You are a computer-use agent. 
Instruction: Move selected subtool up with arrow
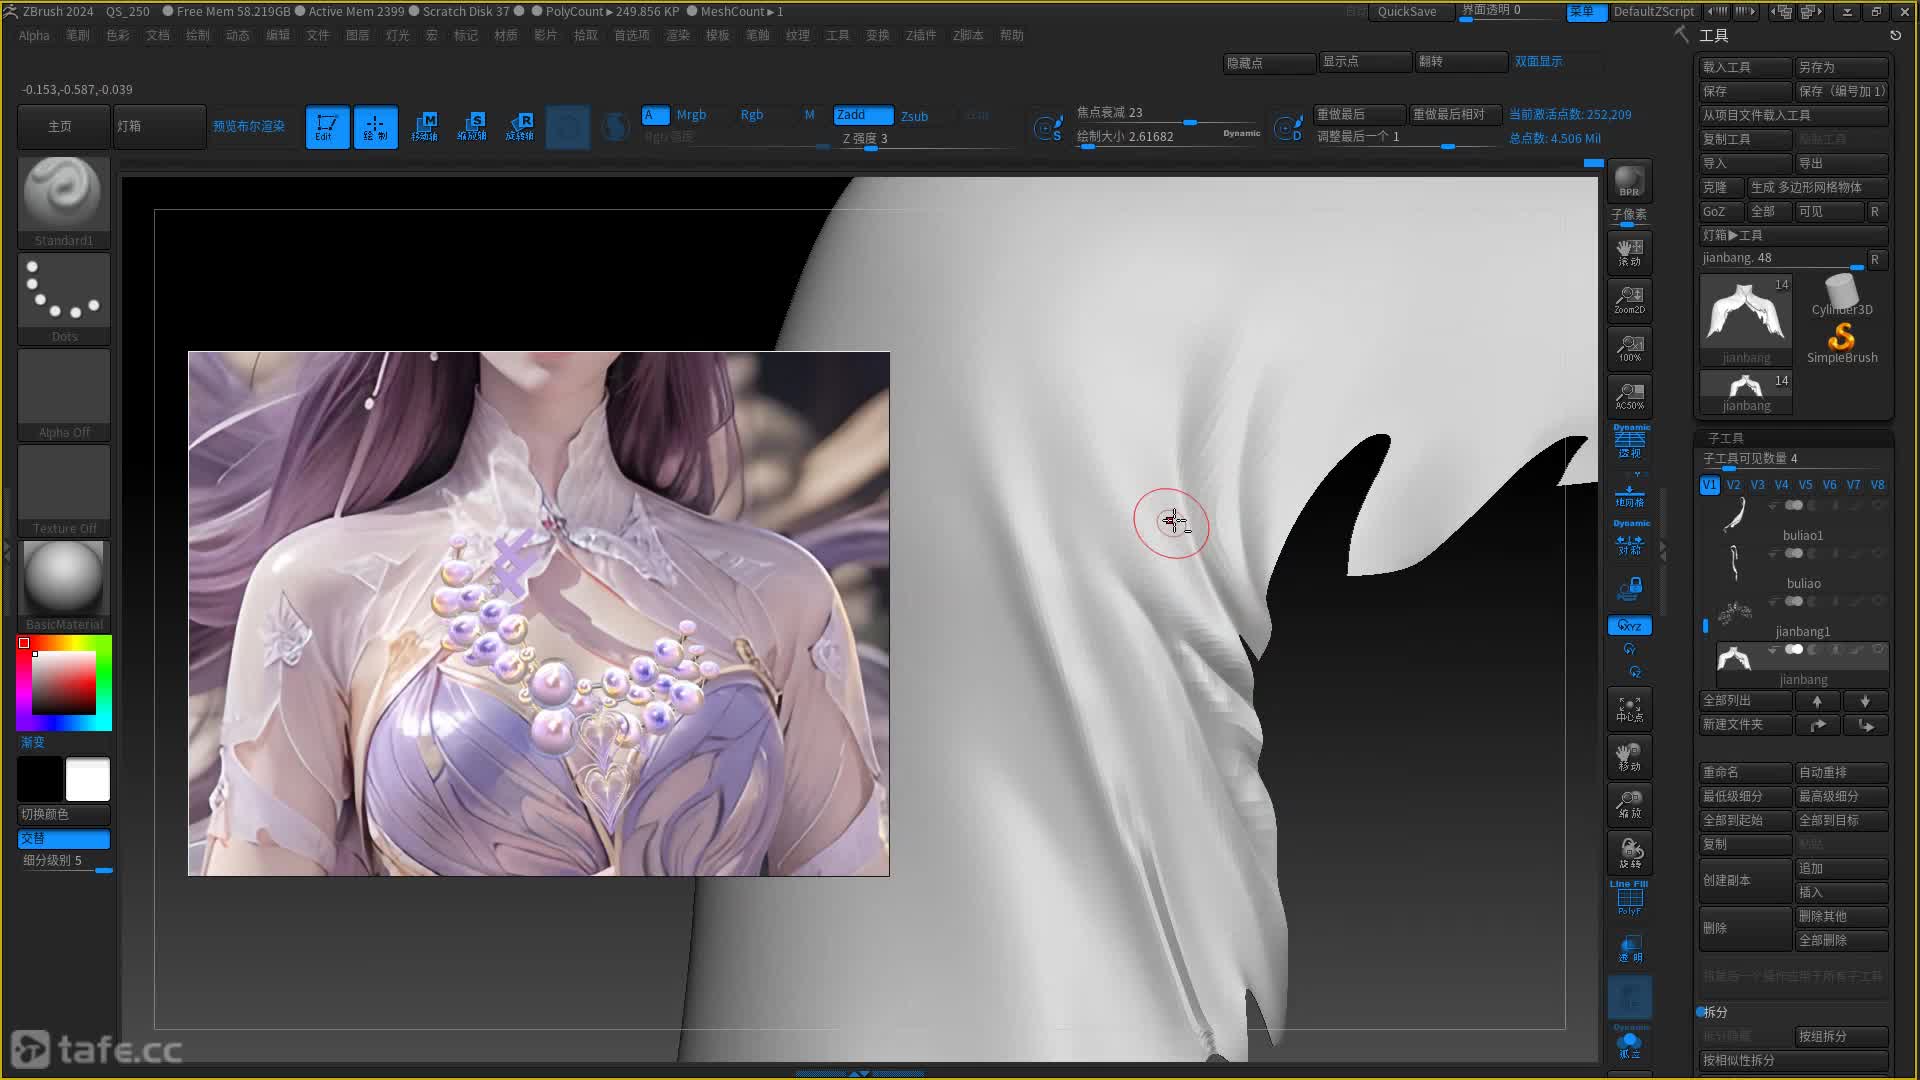click(1817, 701)
